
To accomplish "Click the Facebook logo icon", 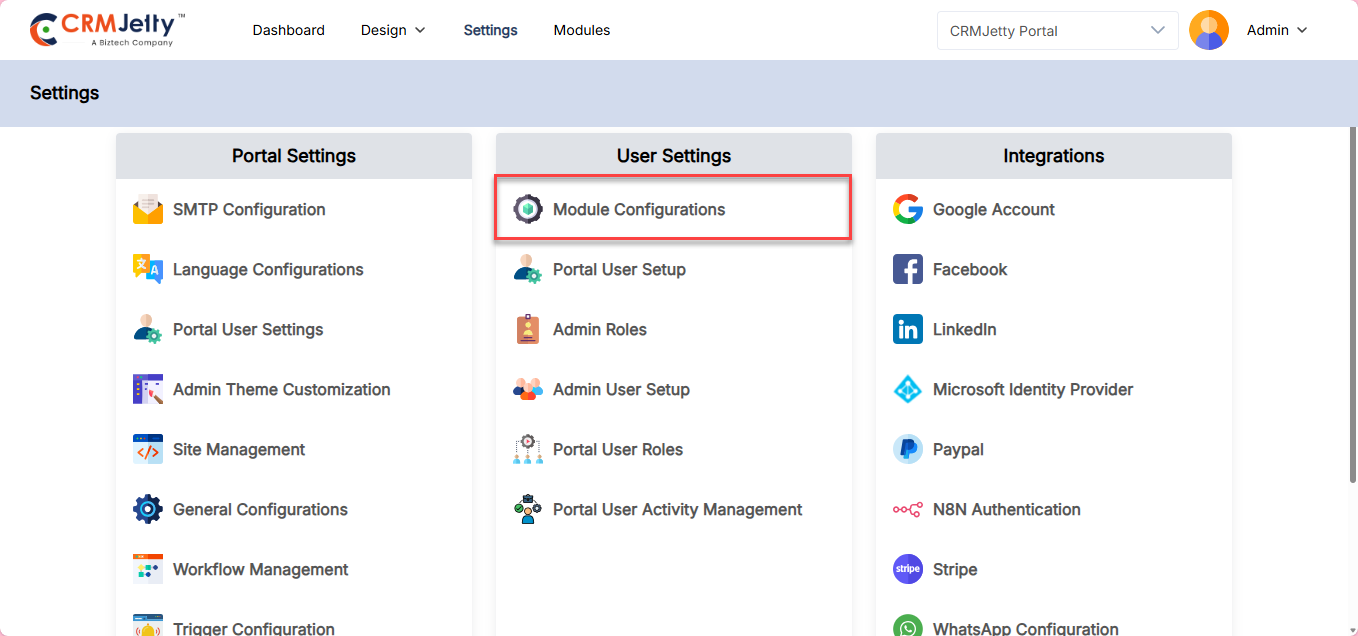I will tap(908, 270).
